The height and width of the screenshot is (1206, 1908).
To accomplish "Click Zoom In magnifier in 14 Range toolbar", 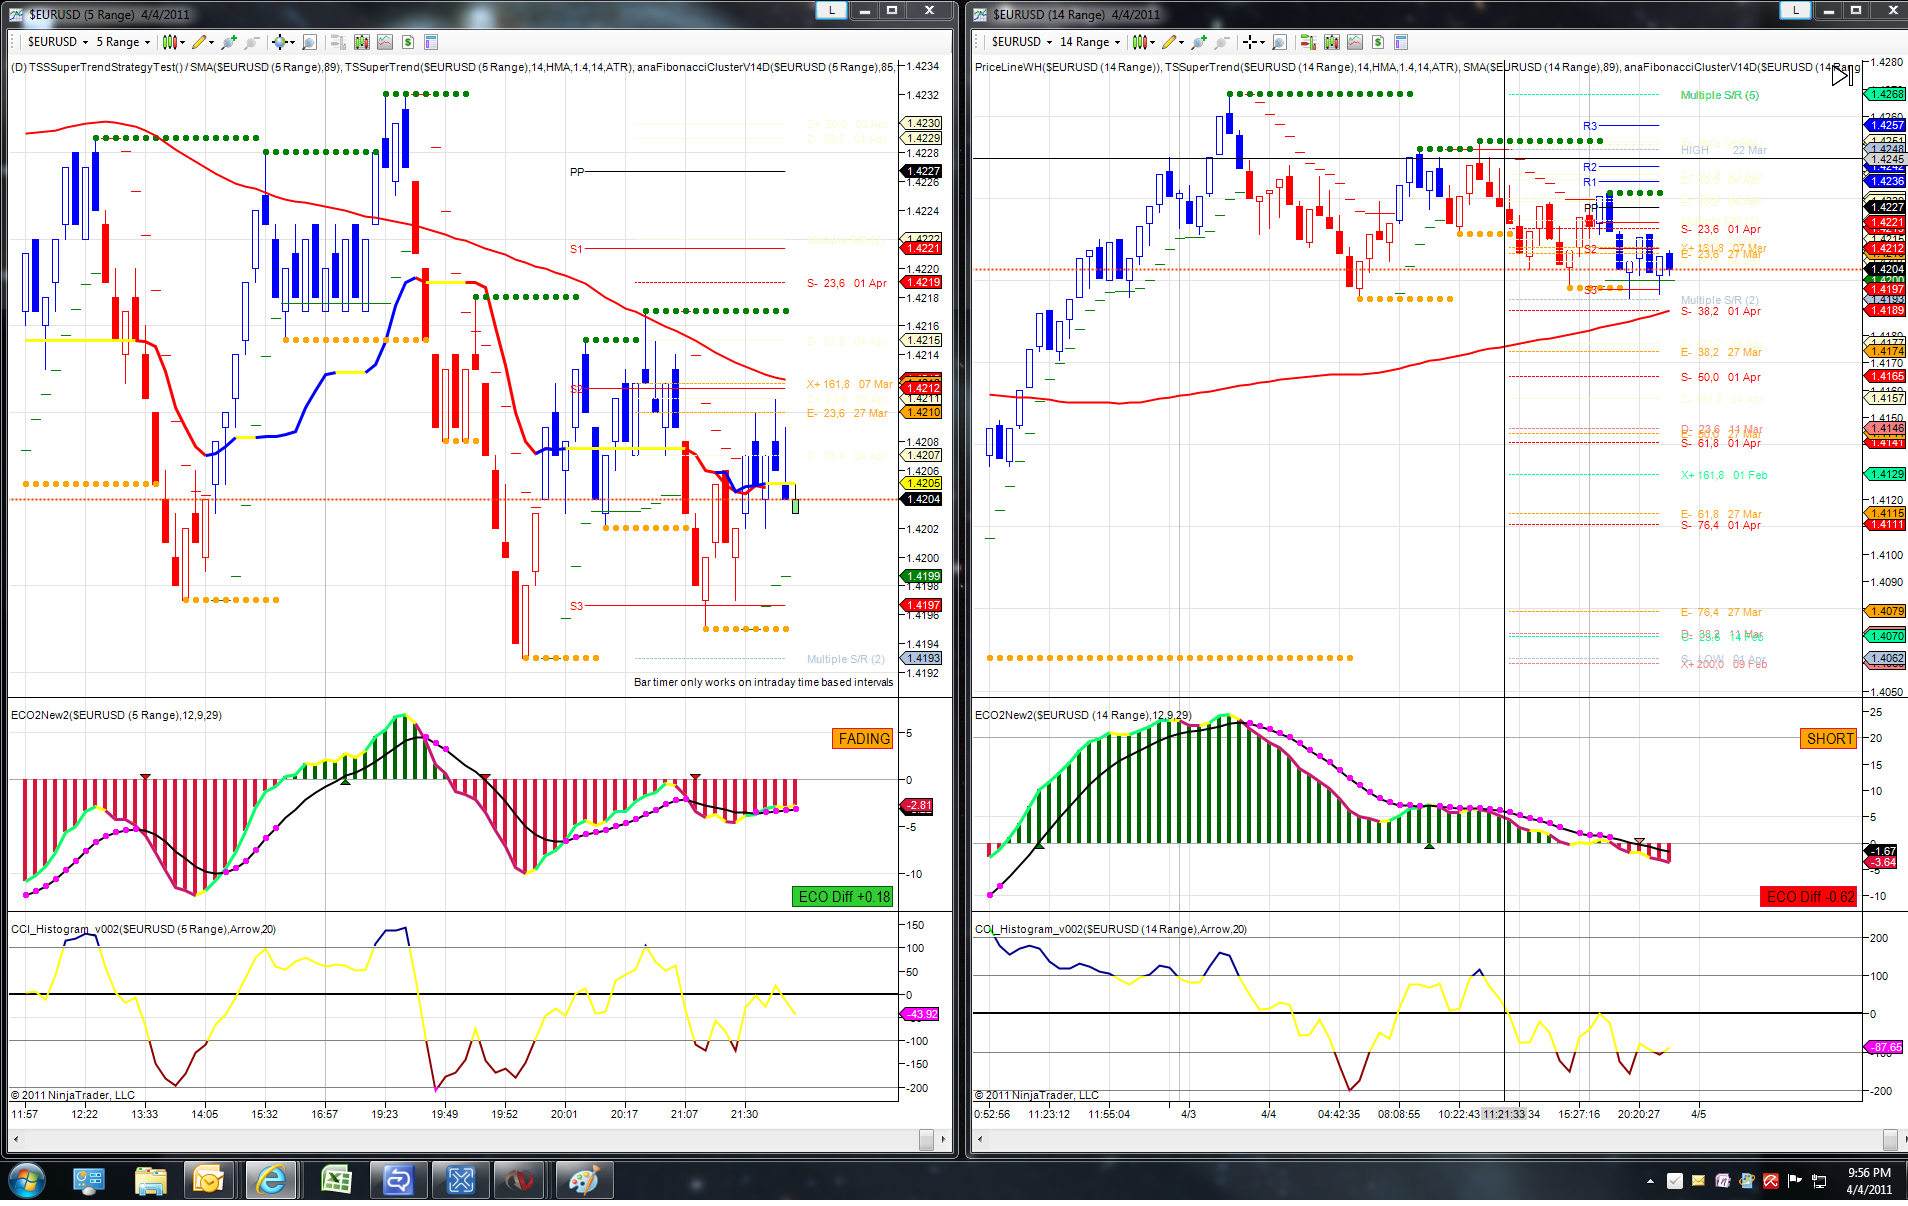I will coord(1200,42).
